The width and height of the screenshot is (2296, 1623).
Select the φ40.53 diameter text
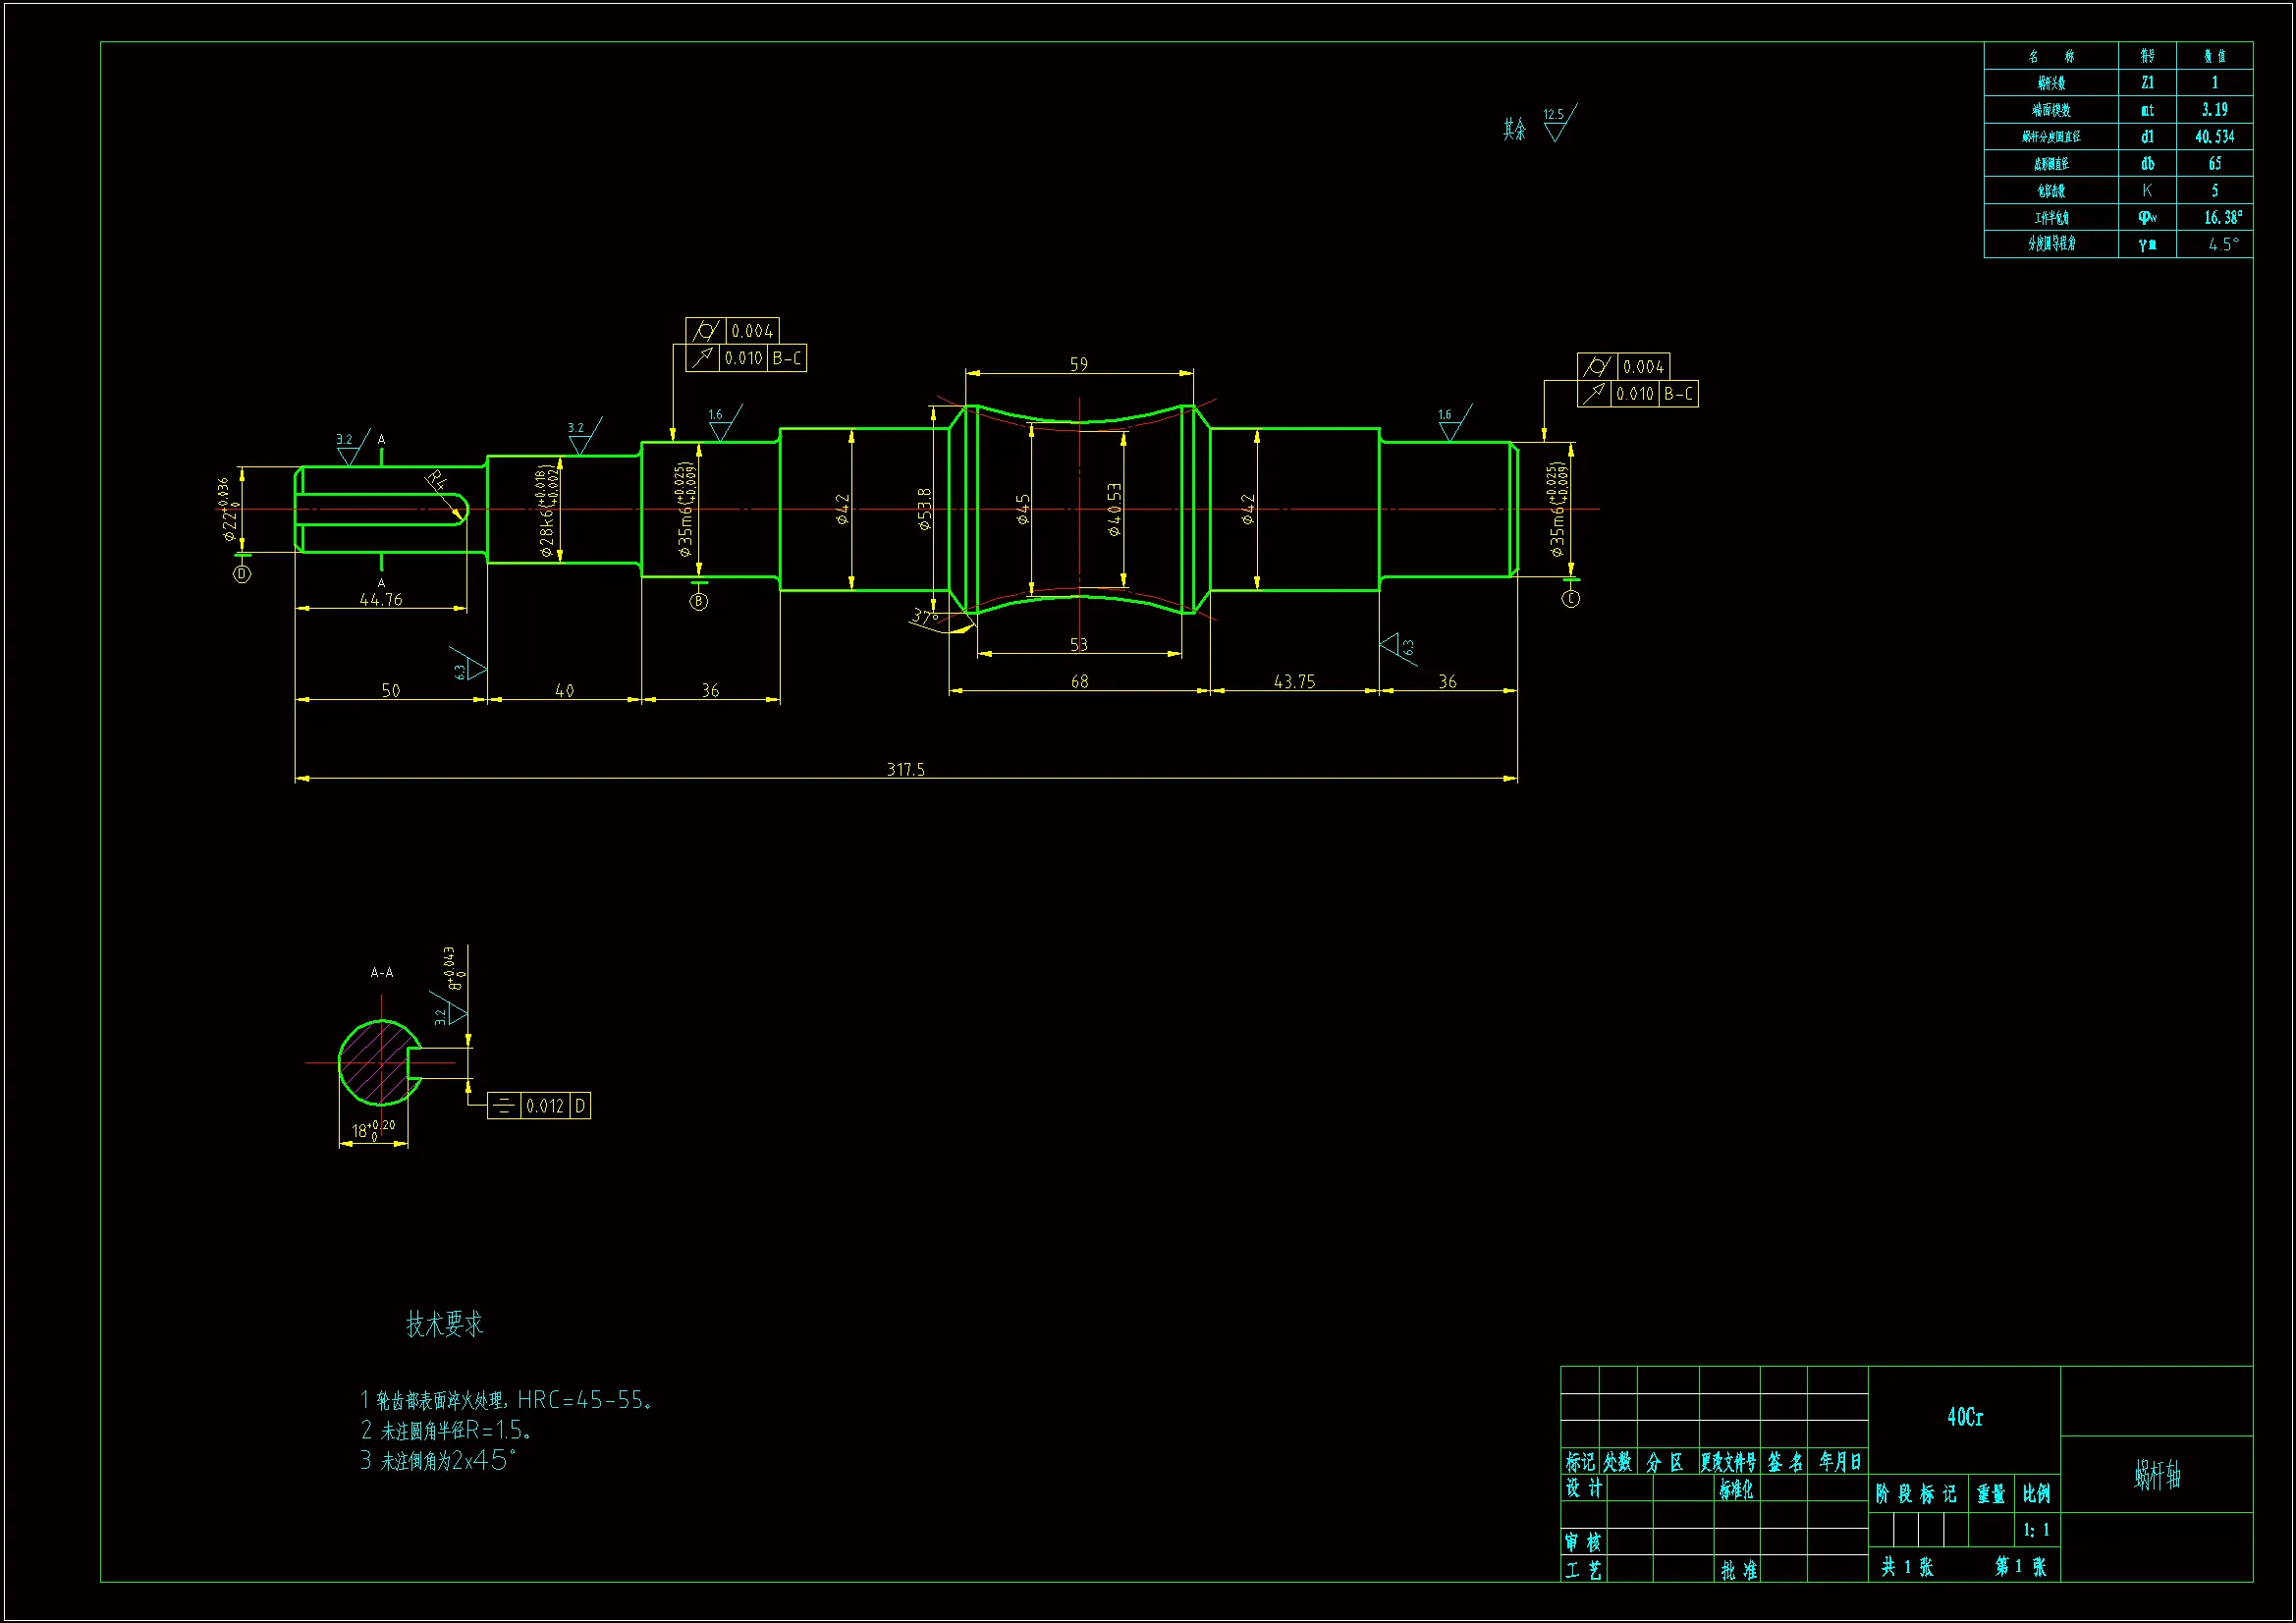[x=1114, y=509]
